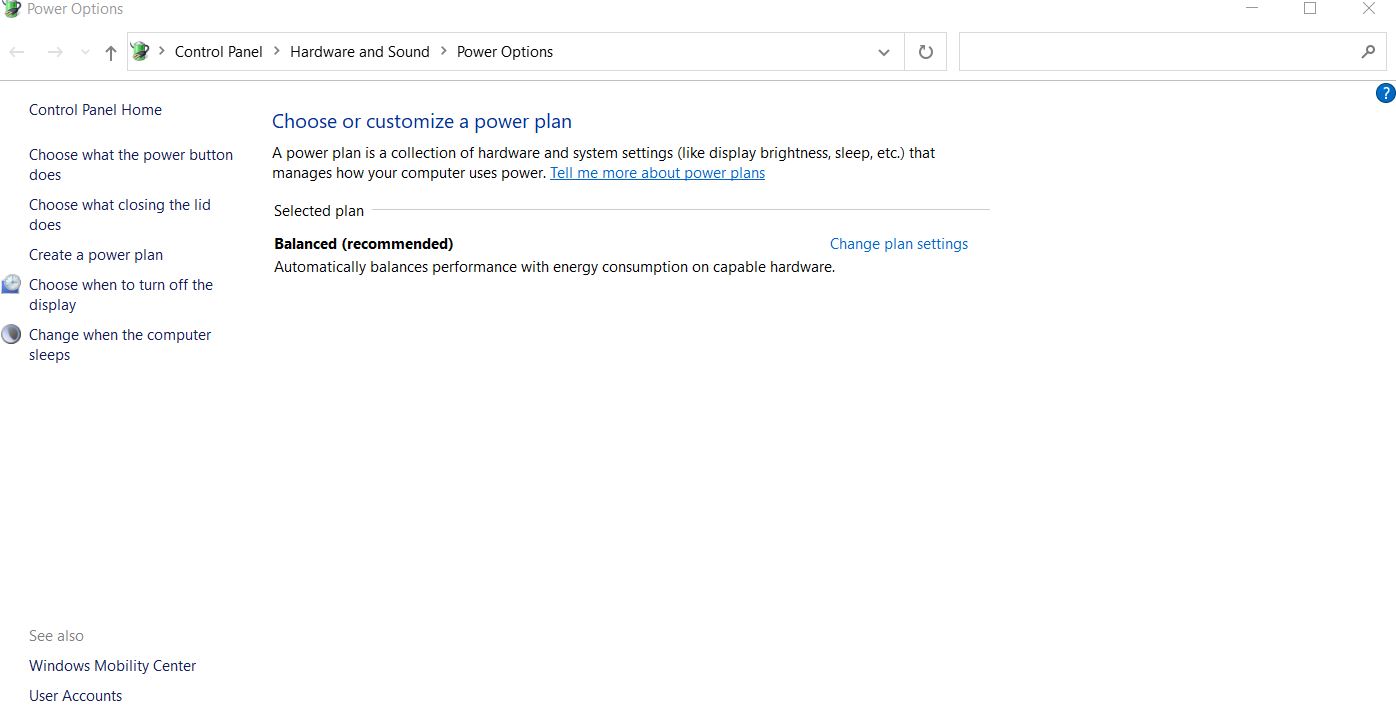Click the display icon next to turn off display
The width and height of the screenshot is (1396, 724).
11,285
